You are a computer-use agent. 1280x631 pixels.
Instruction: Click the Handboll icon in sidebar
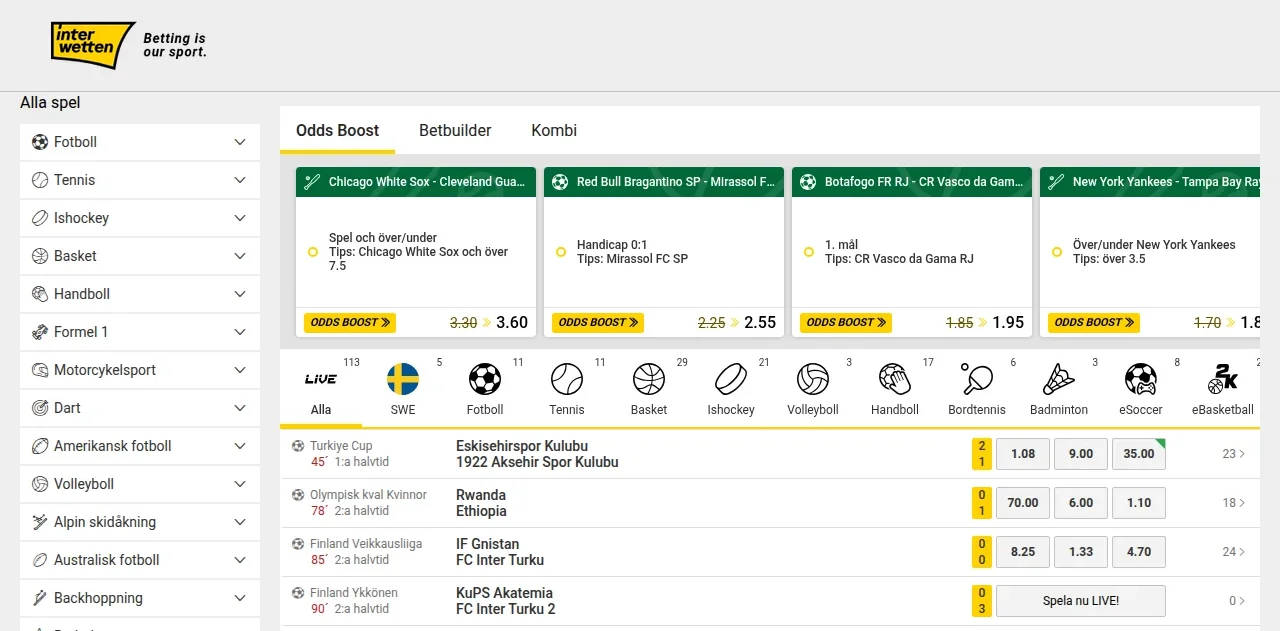(x=40, y=294)
